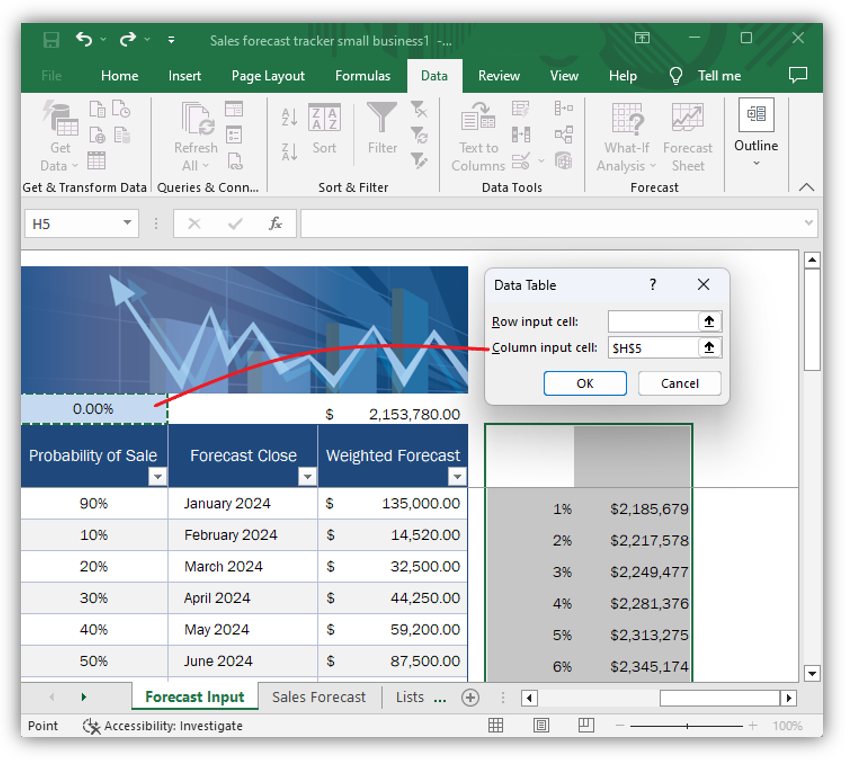This screenshot has width=847, height=764.
Task: Click OK in Data Table dialog
Action: click(x=585, y=384)
